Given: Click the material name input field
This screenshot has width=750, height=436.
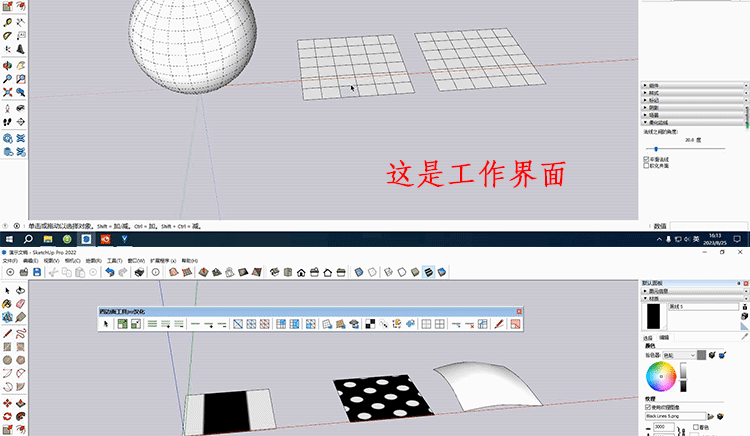Looking at the screenshot, I should 703,306.
